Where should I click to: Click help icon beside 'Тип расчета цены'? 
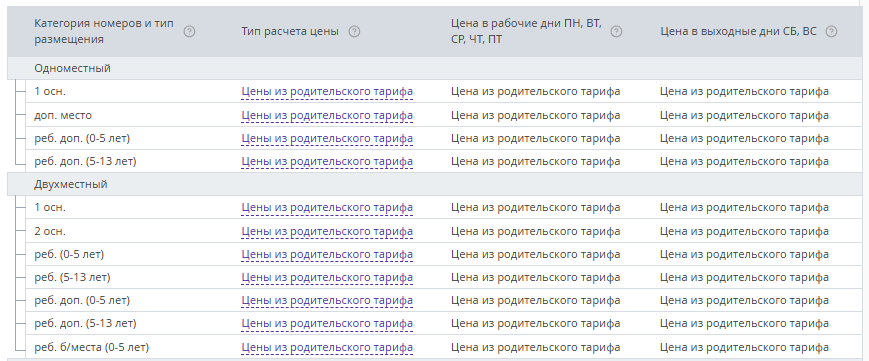pos(354,32)
